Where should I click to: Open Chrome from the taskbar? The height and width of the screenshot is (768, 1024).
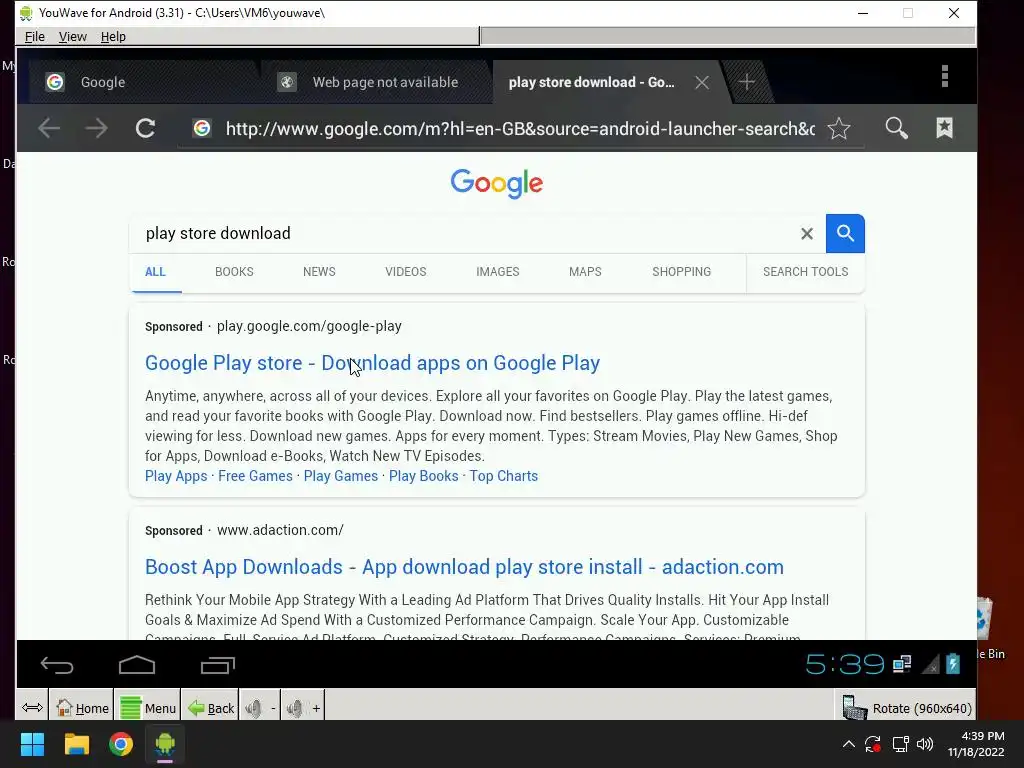tap(121, 744)
